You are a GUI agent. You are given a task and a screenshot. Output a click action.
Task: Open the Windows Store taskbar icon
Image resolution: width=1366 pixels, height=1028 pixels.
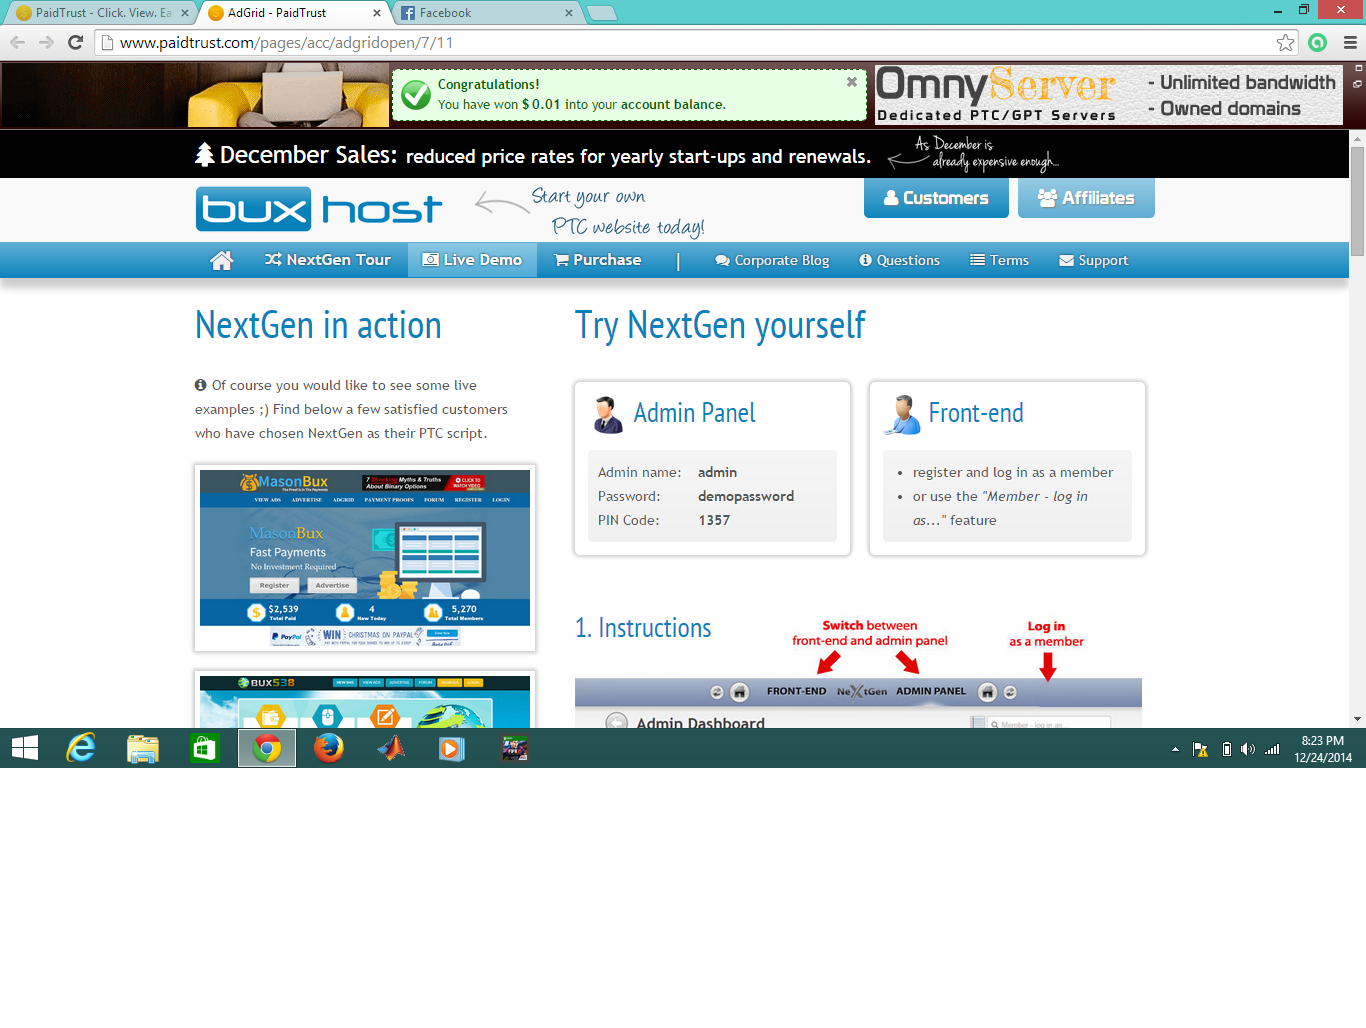pyautogui.click(x=205, y=748)
